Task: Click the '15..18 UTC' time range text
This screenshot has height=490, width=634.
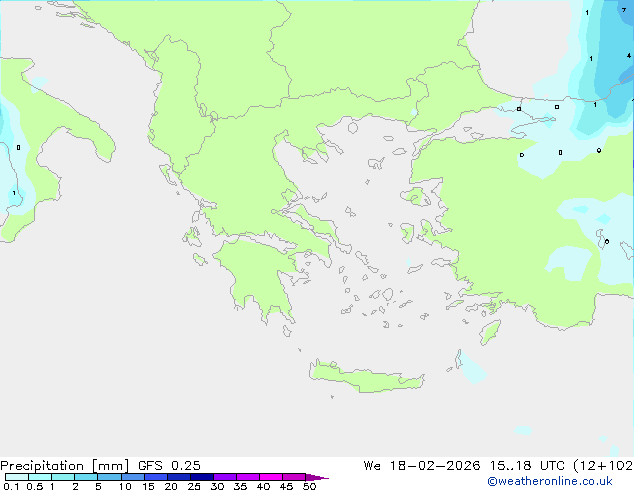Action: (x=527, y=466)
